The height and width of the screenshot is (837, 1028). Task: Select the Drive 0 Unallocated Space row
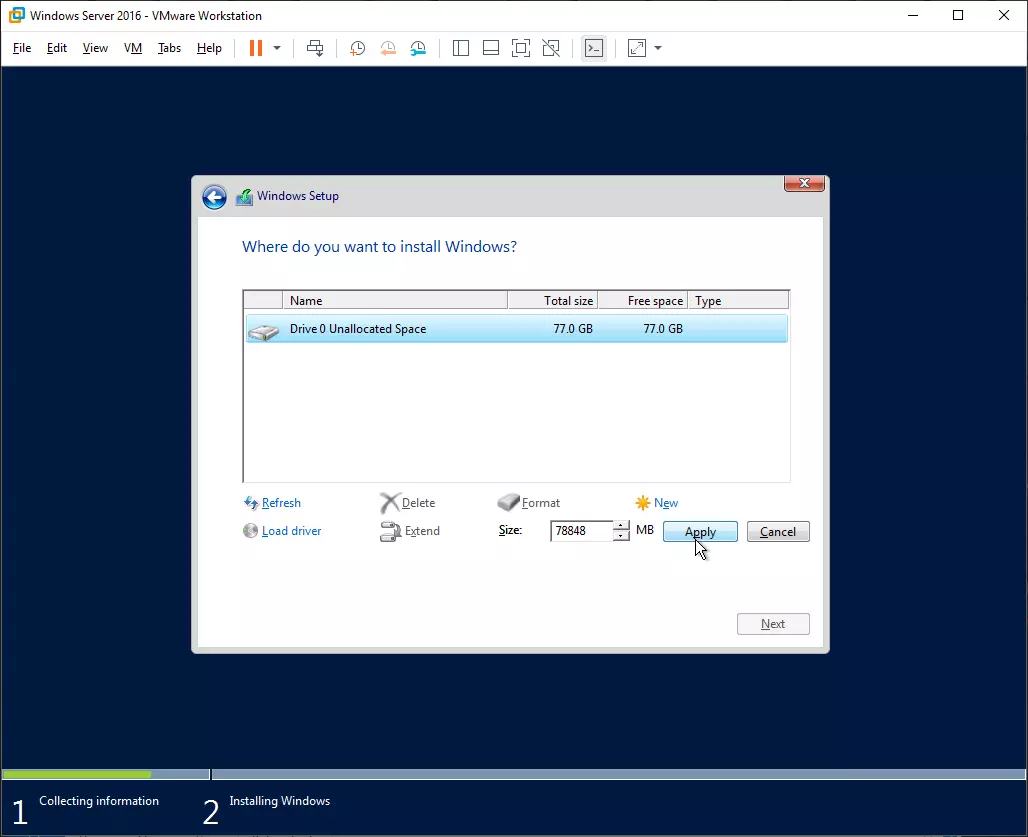[x=517, y=328]
